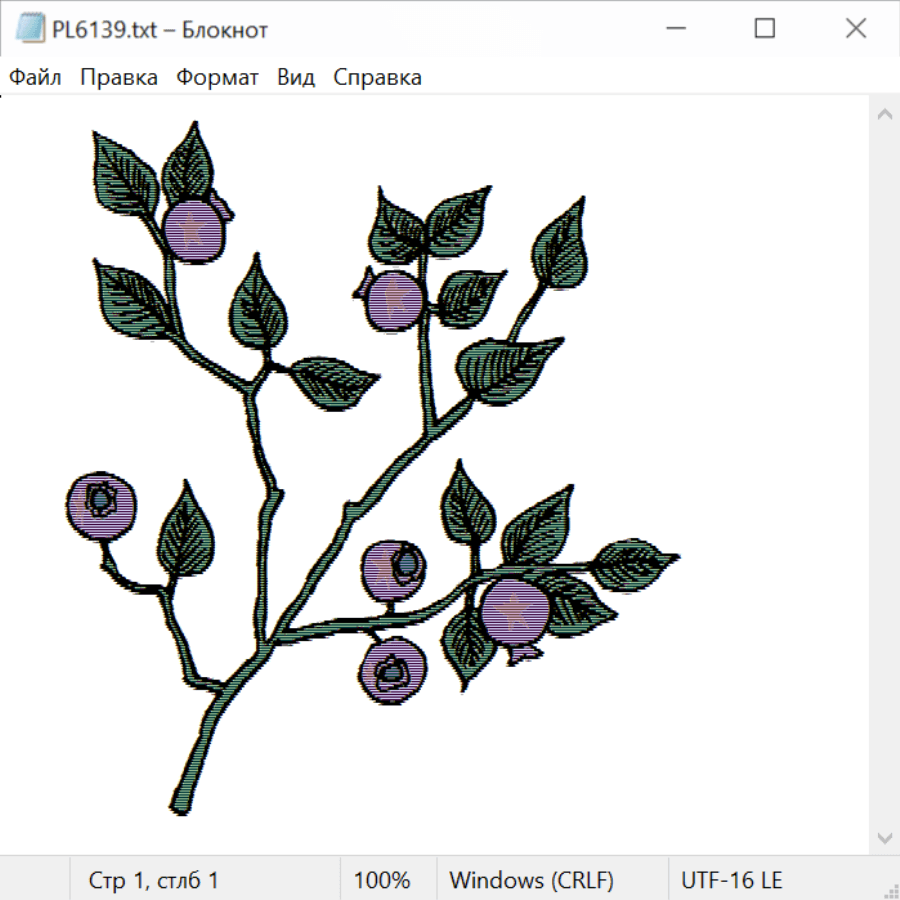Click the UTF-16 LE encoding indicator
Image resolution: width=900 pixels, height=900 pixels.
[731, 880]
